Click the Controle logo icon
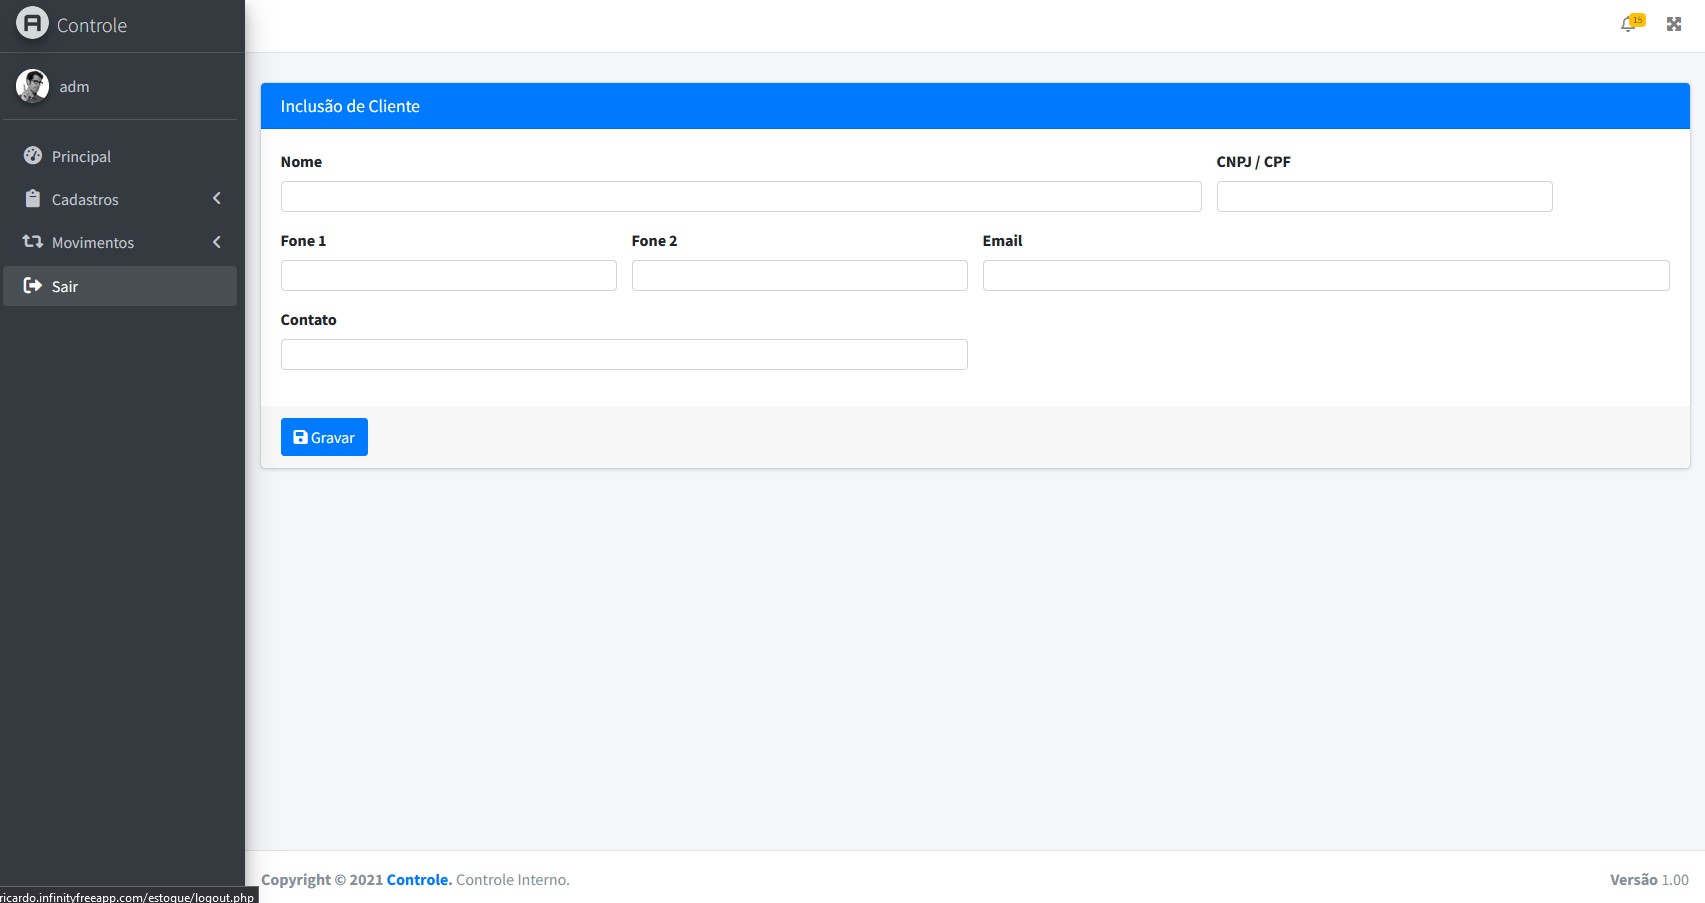This screenshot has height=903, width=1705. pyautogui.click(x=32, y=23)
